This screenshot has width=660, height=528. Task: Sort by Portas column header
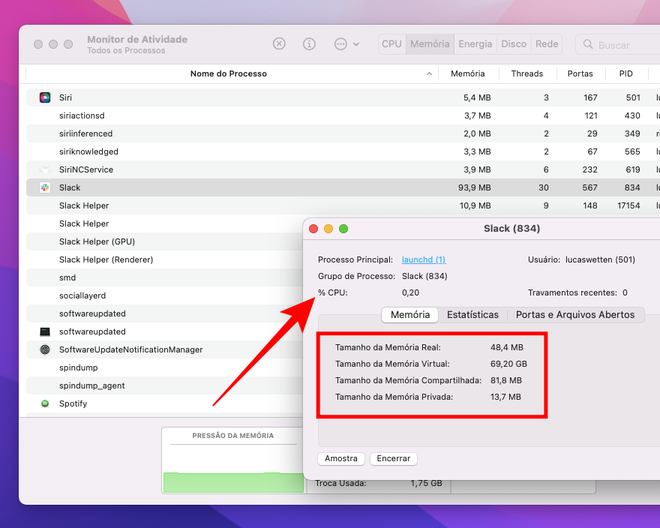(x=580, y=74)
